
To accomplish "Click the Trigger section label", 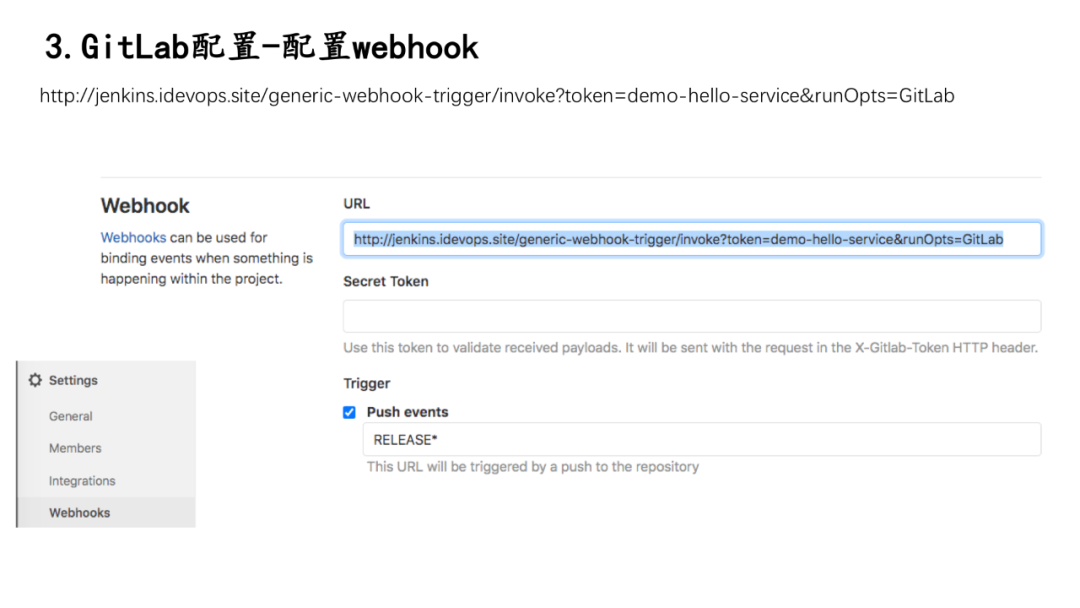I will click(366, 384).
